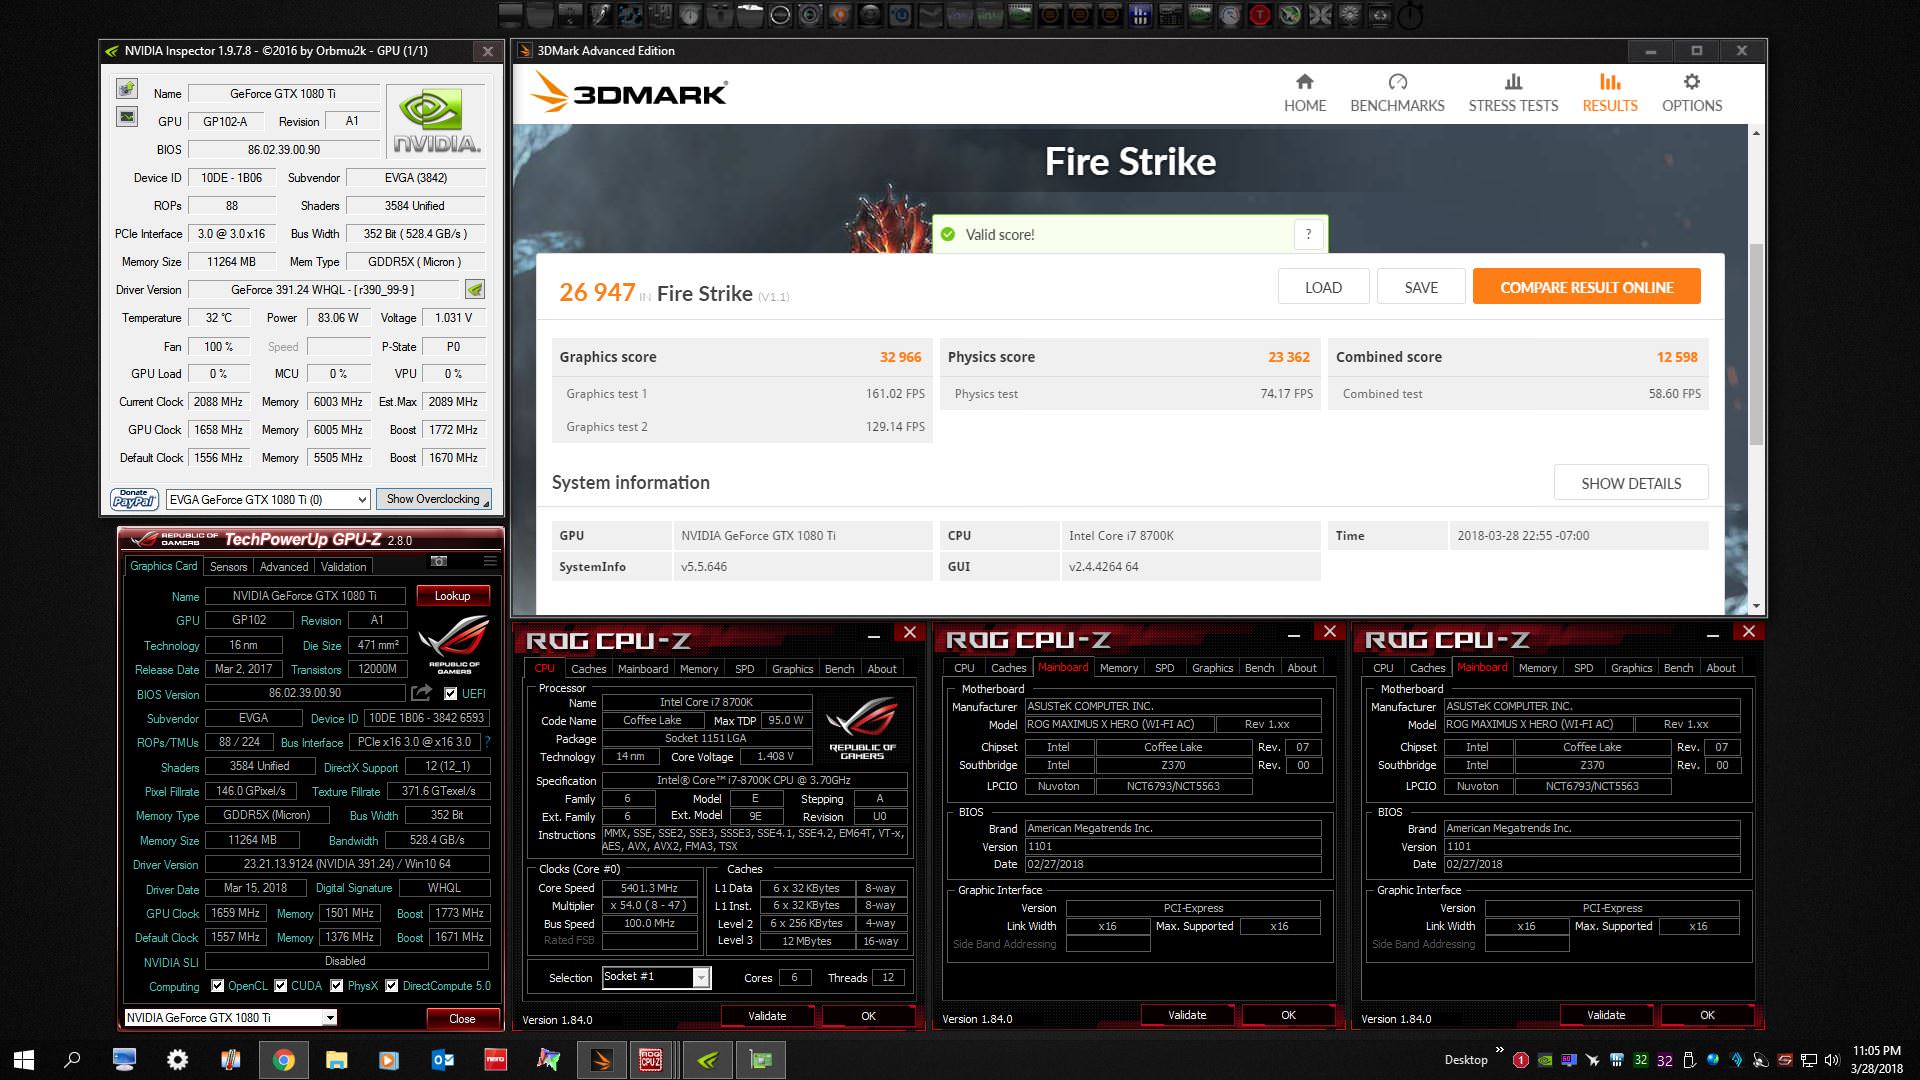Click the 3DMark vertical scrollbar thumb
Image resolution: width=1920 pixels, height=1080 pixels.
tap(1756, 345)
